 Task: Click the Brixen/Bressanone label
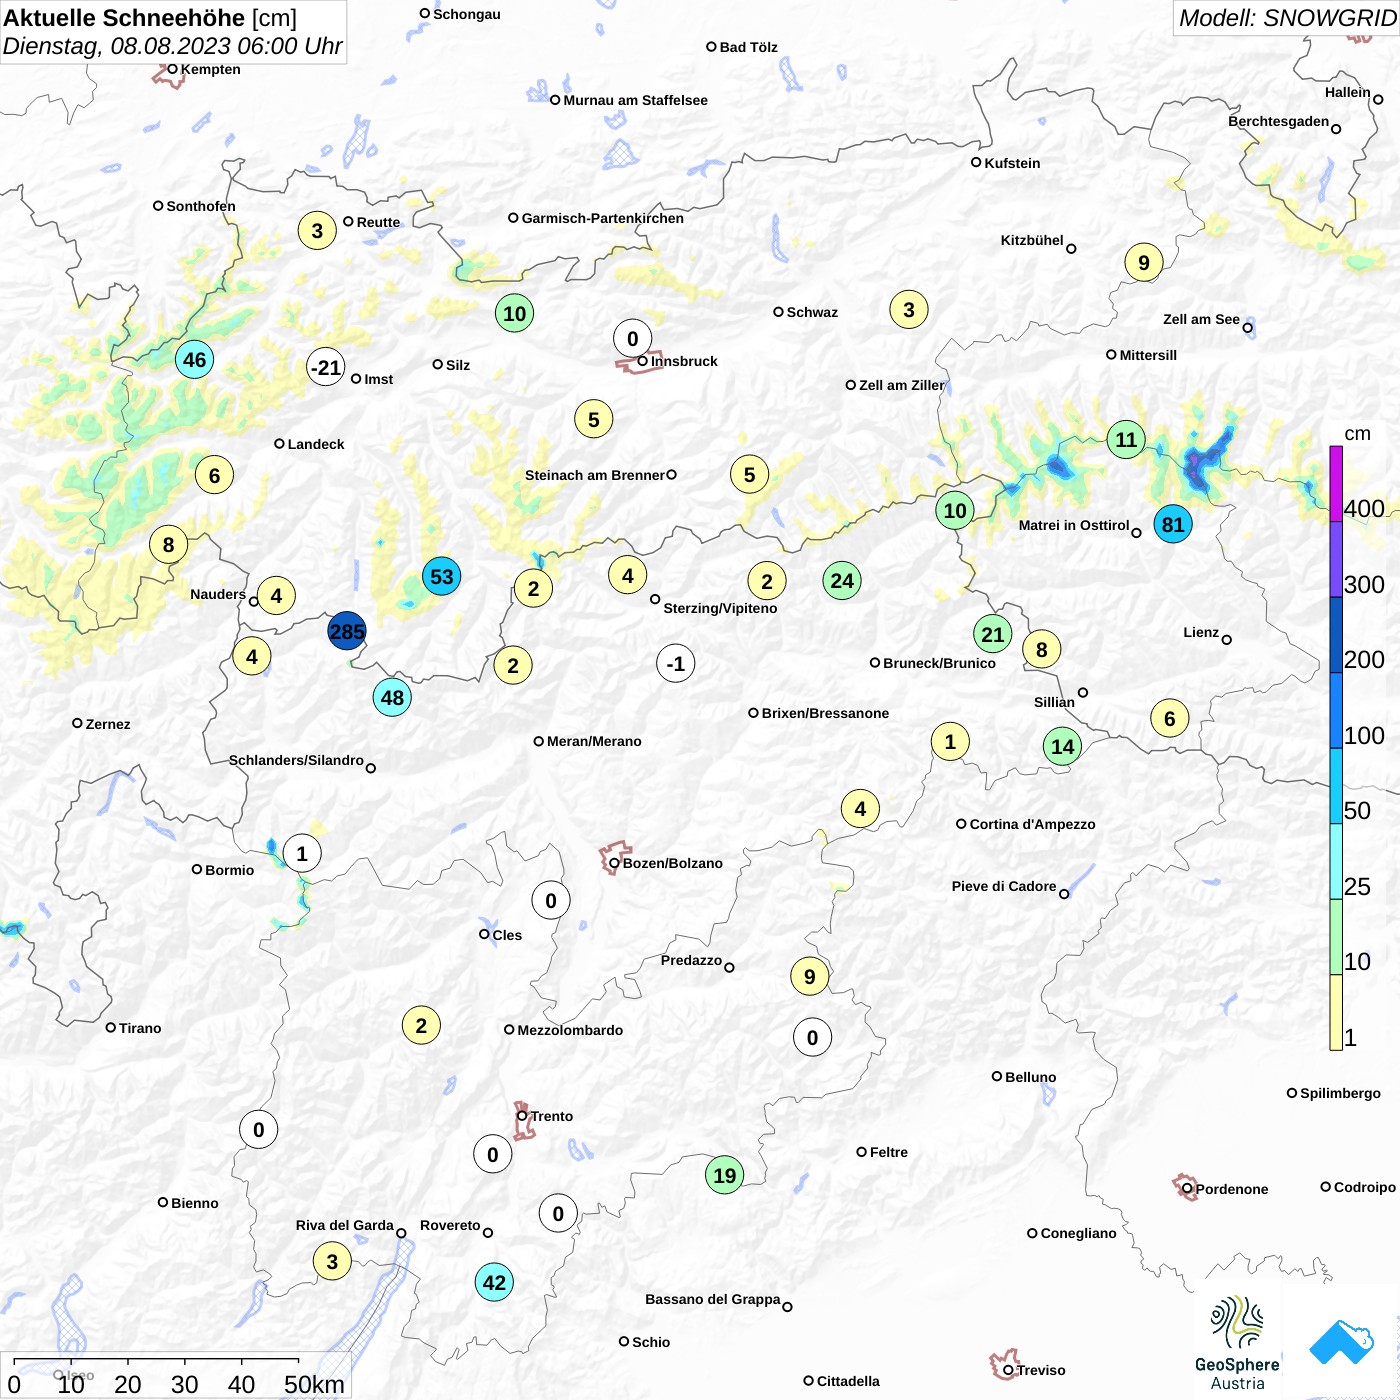coord(825,713)
